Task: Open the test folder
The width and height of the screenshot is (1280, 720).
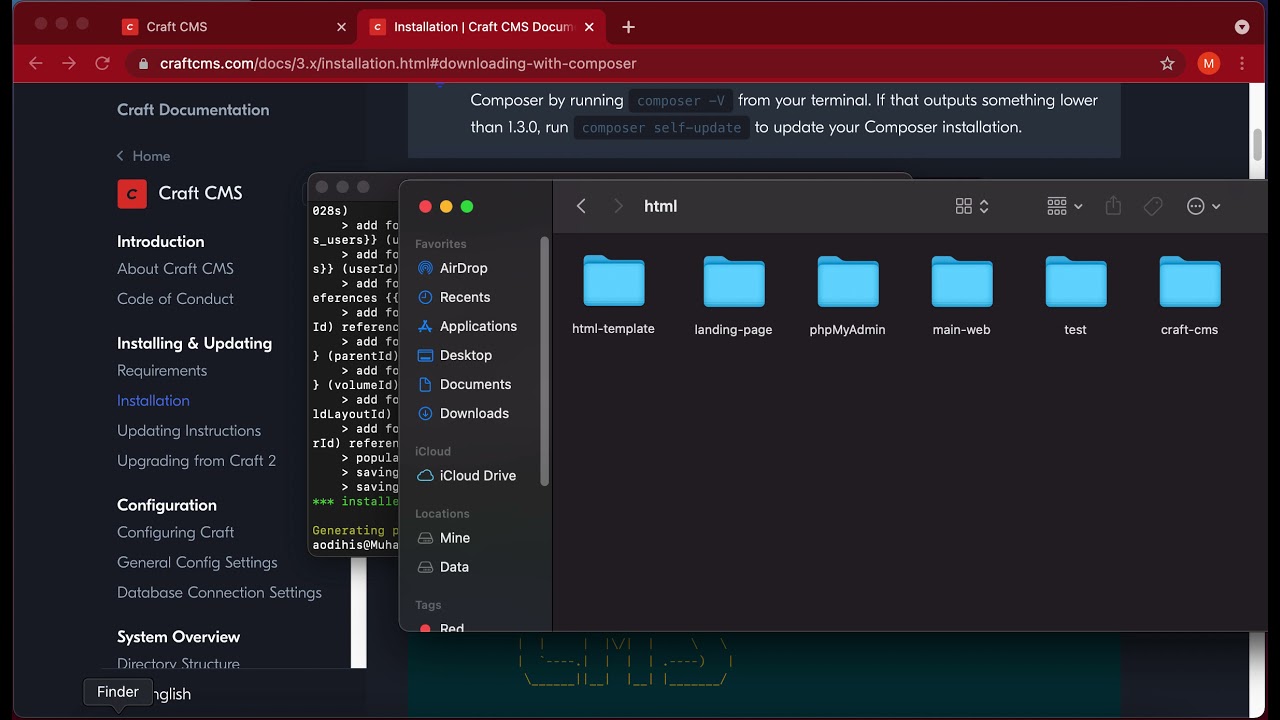Action: tap(1075, 294)
